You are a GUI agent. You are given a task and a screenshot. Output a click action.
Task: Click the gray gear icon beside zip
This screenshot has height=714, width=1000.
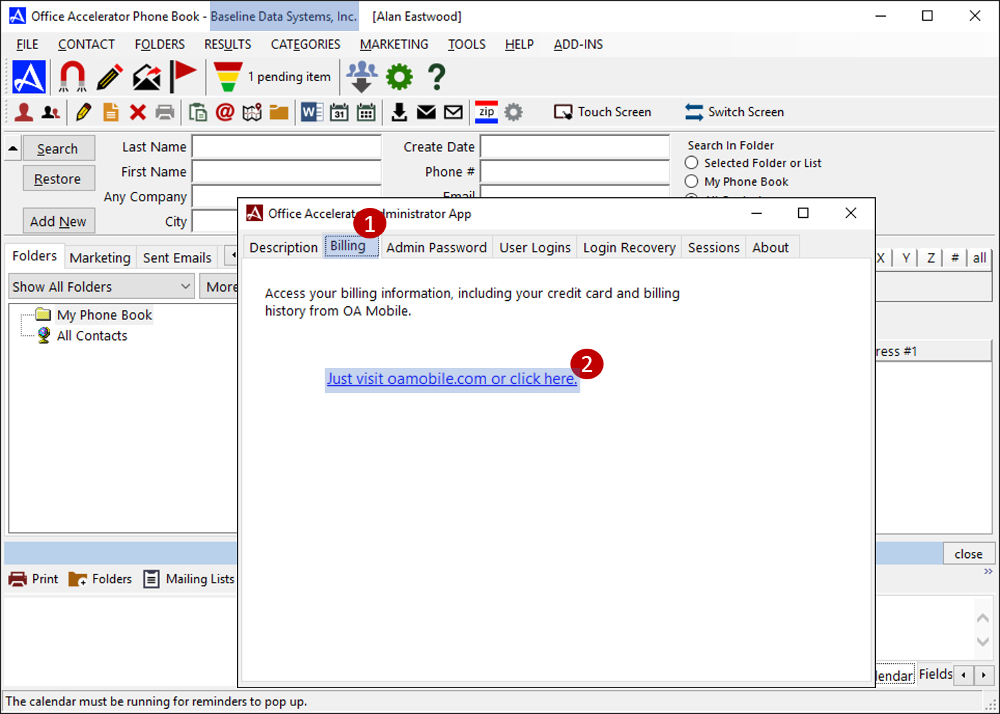click(x=513, y=113)
